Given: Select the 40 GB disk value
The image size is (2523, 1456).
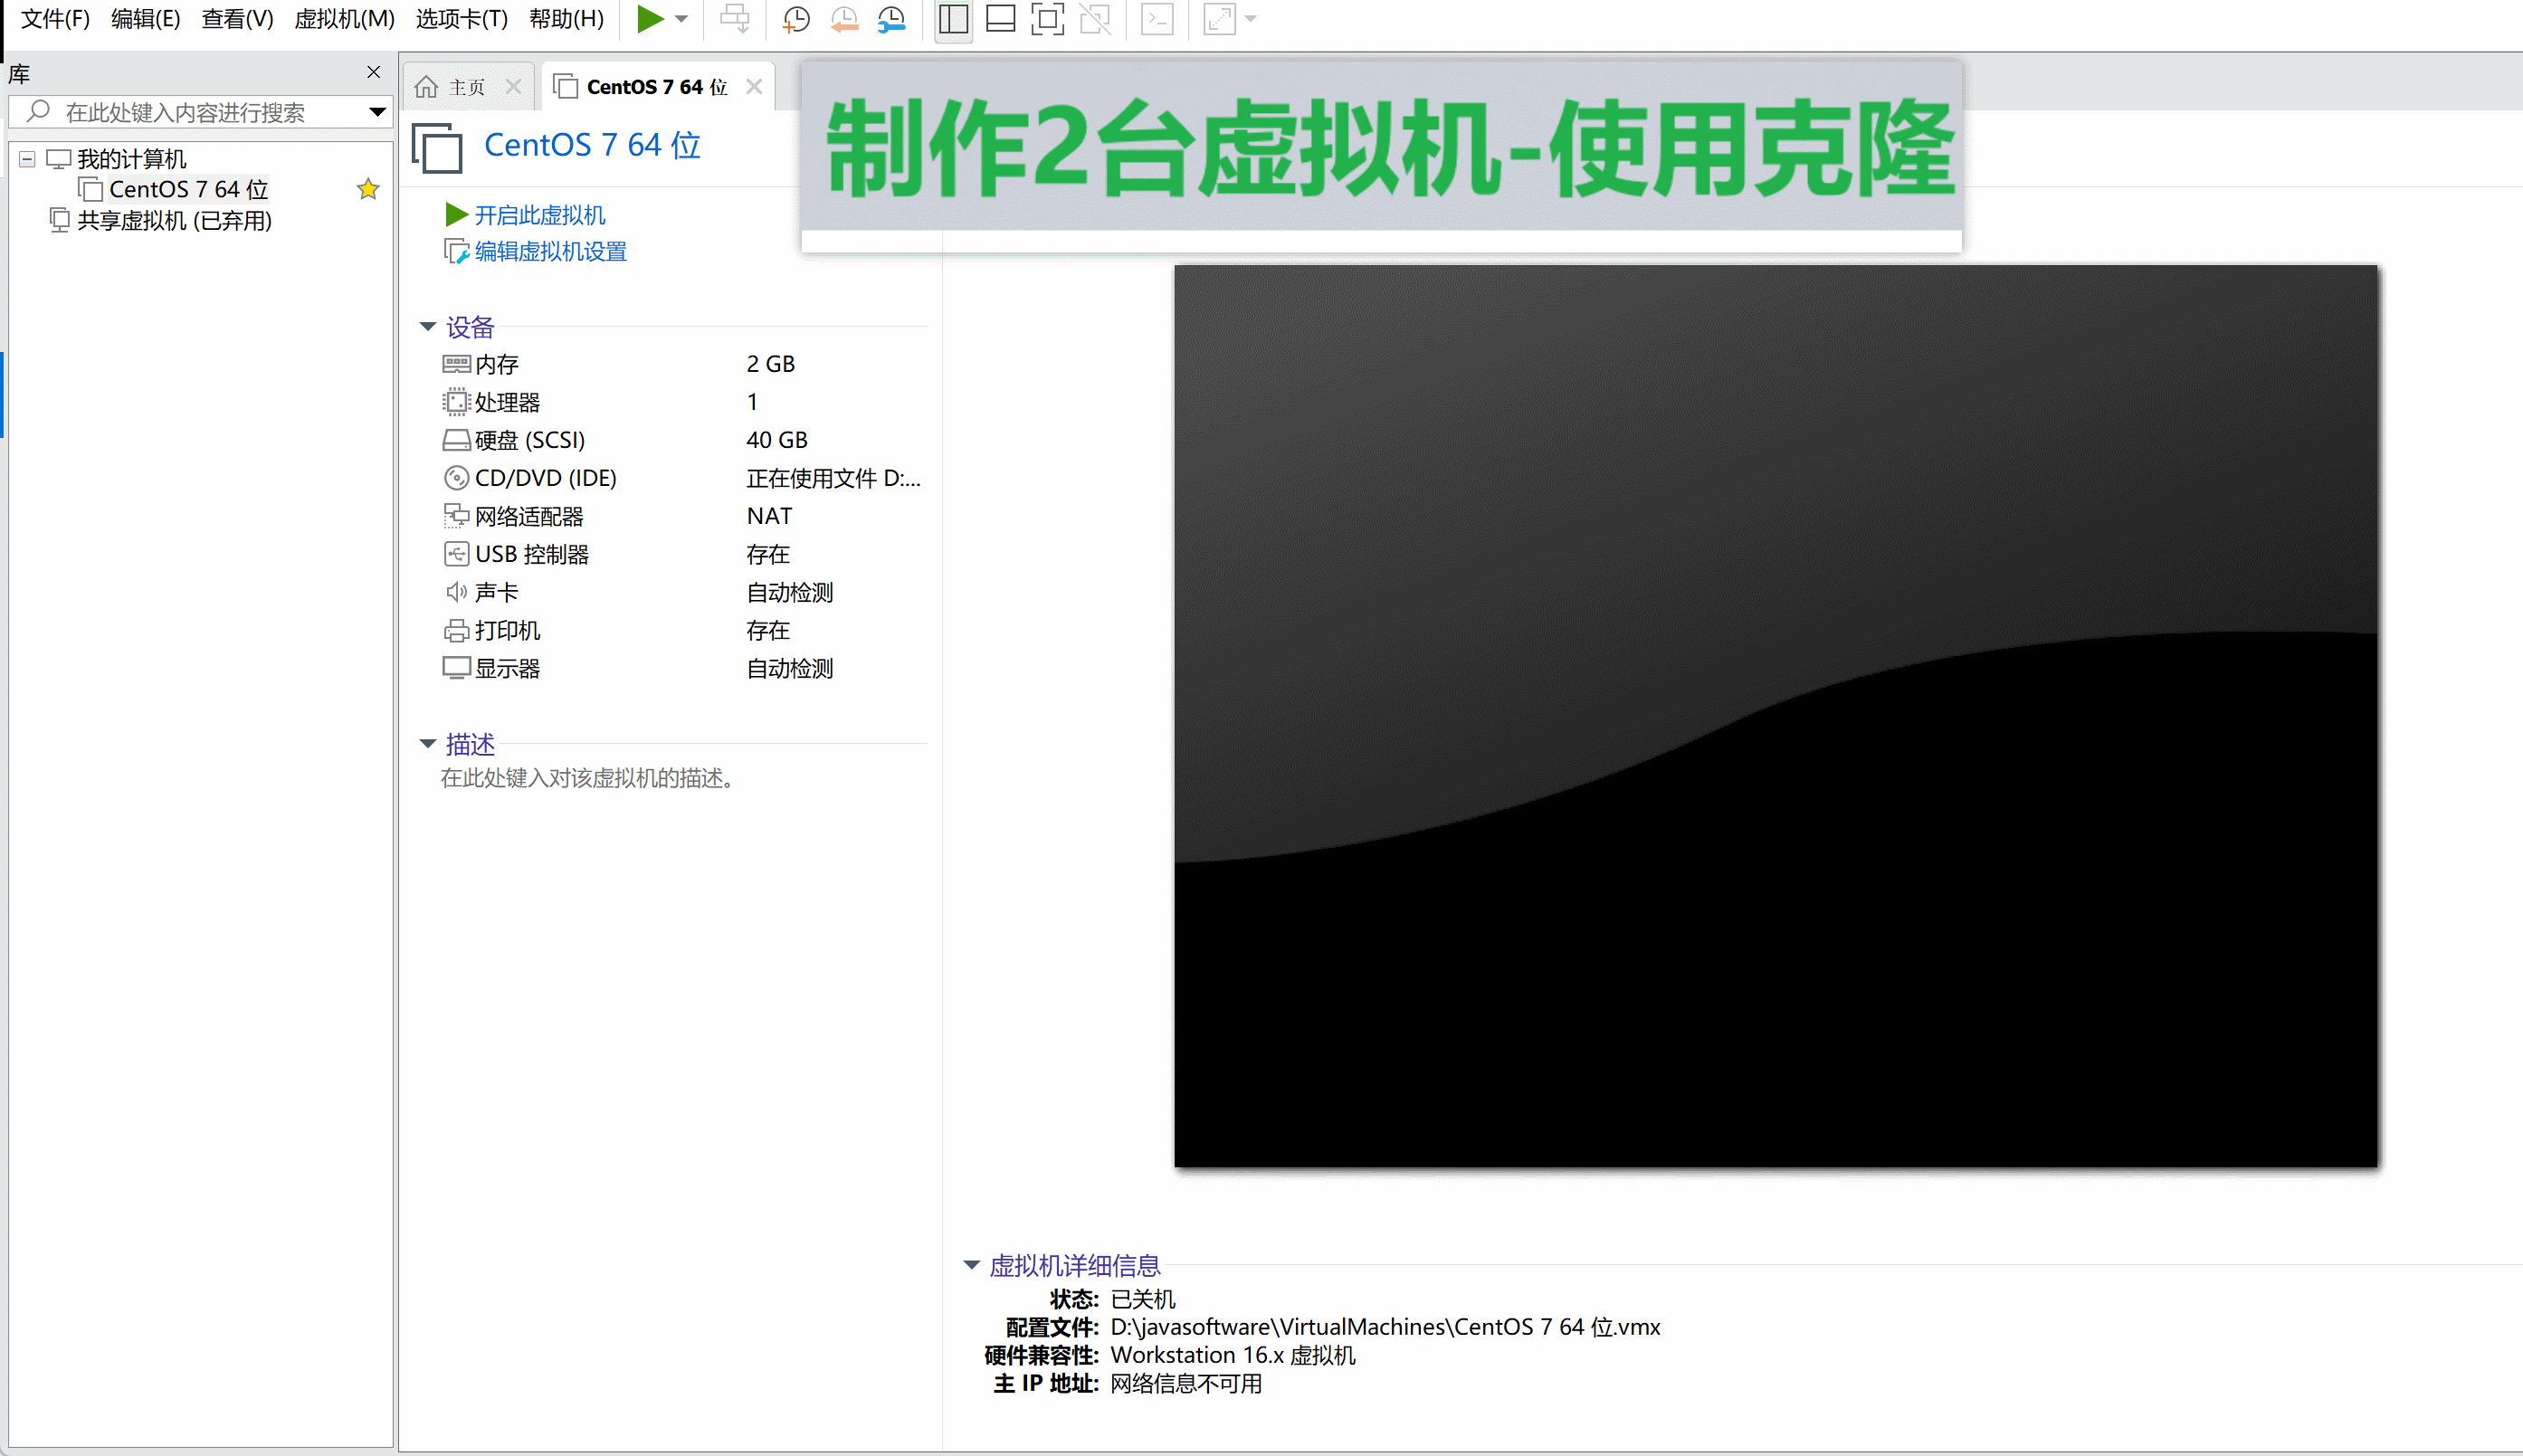Looking at the screenshot, I should click(776, 440).
